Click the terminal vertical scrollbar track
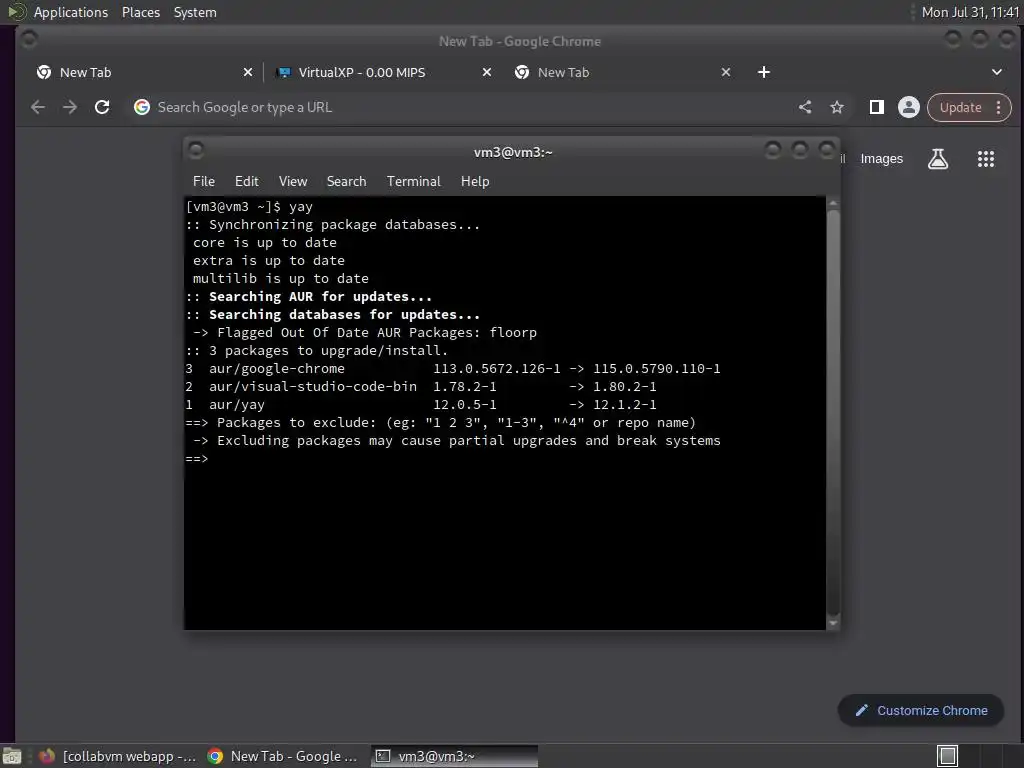The width and height of the screenshot is (1024, 768). click(x=833, y=411)
